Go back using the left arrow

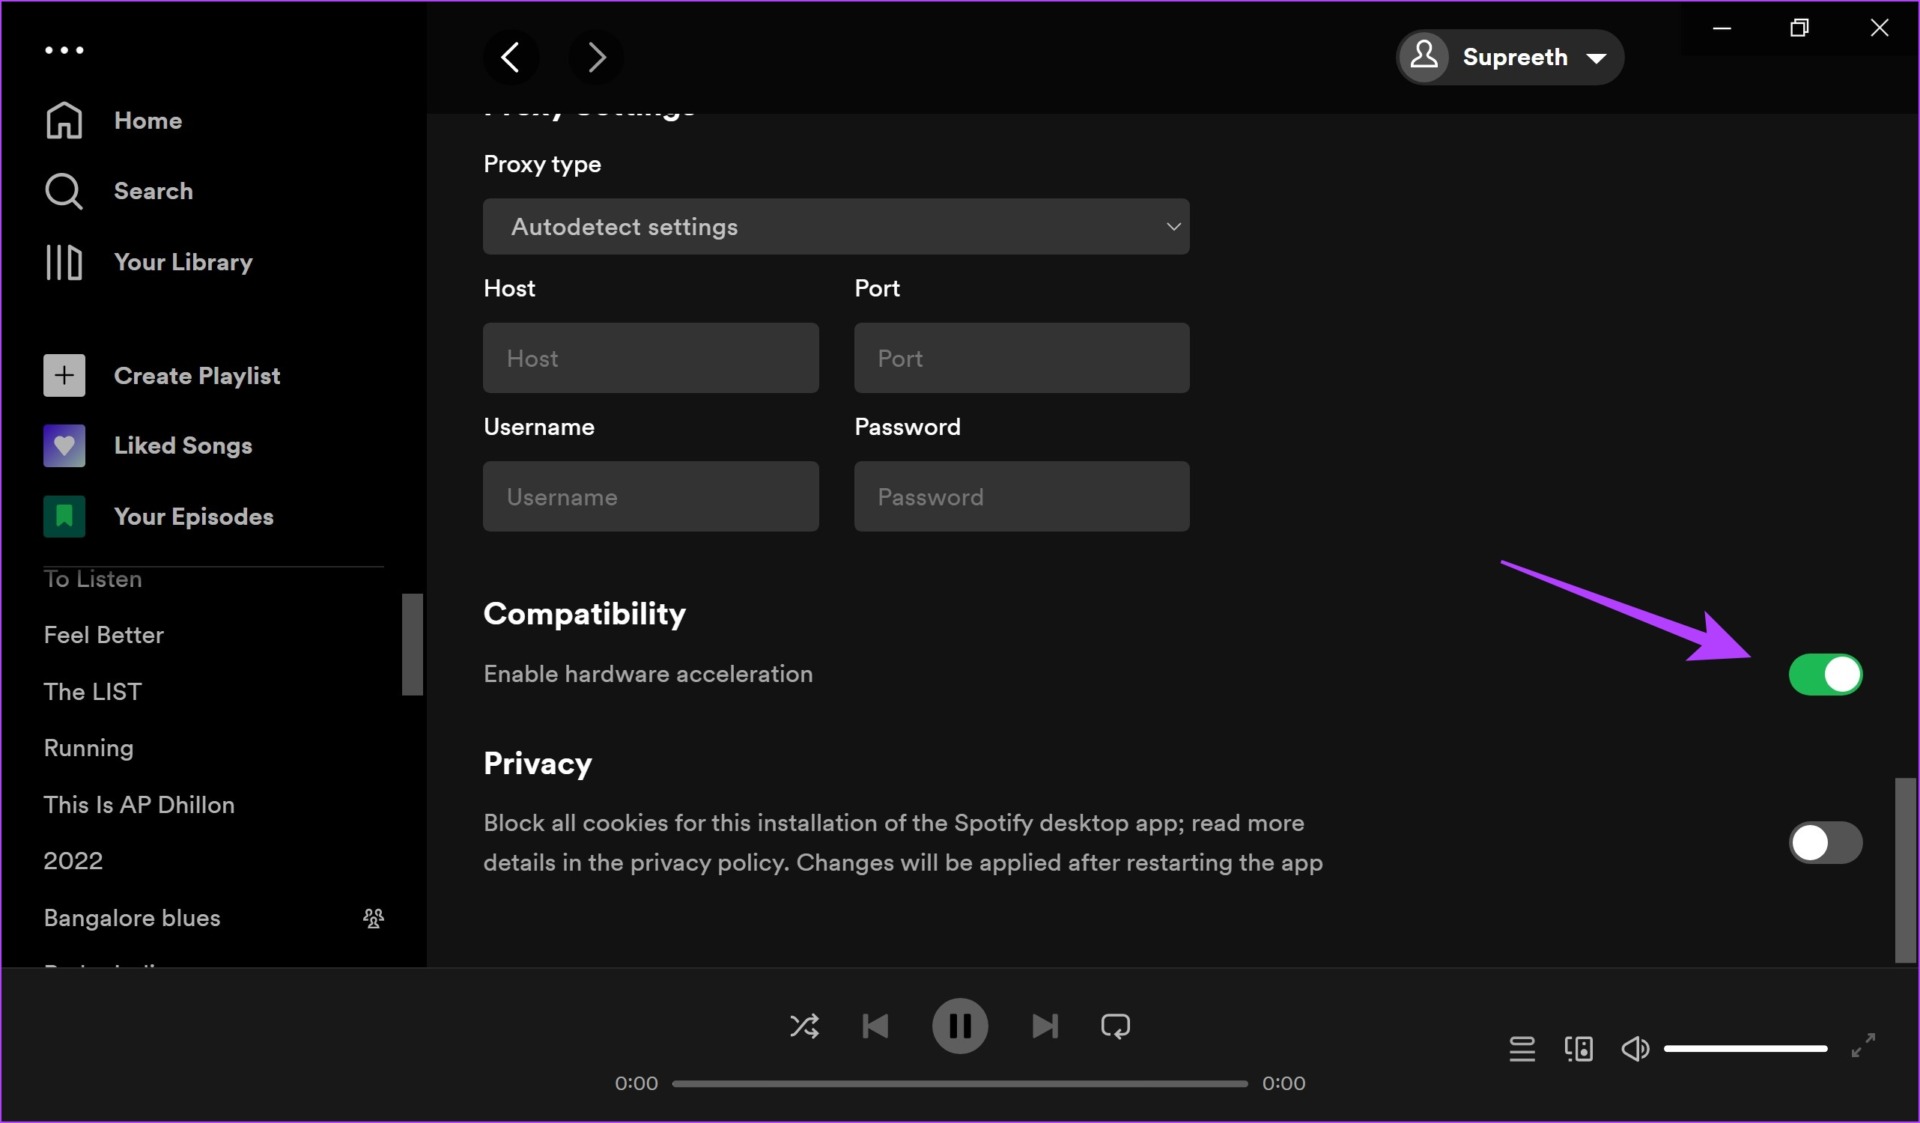tap(511, 57)
